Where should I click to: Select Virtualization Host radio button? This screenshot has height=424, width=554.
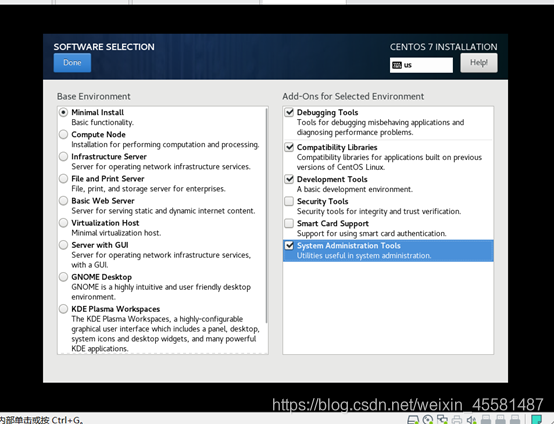(63, 223)
